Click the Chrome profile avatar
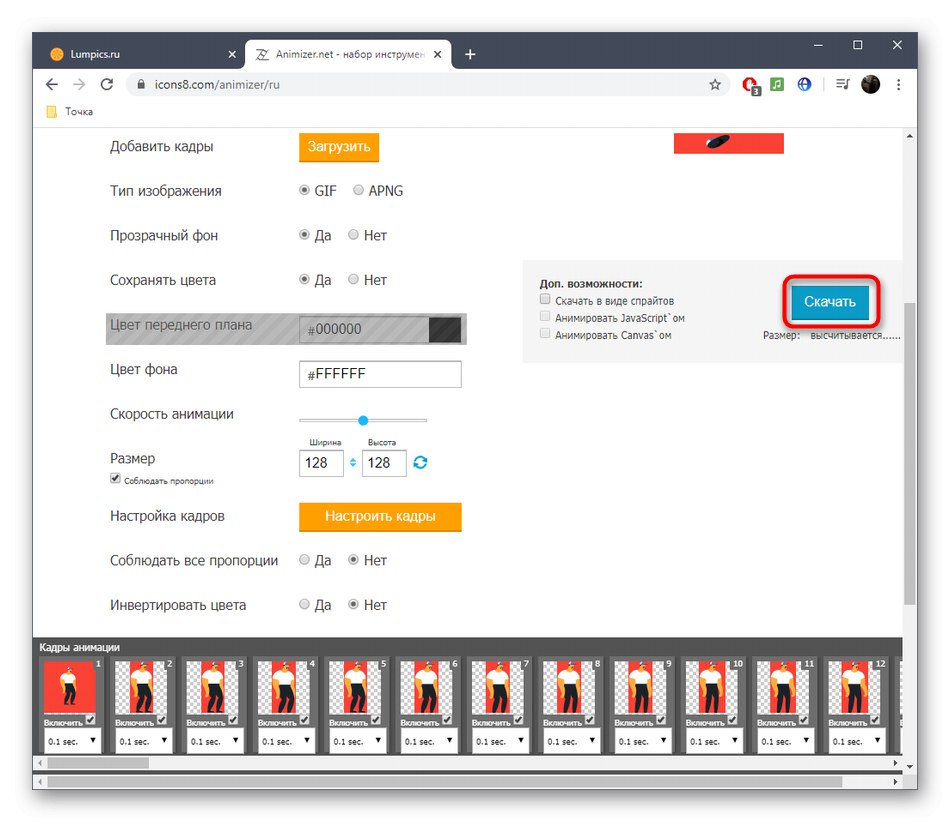The width and height of the screenshot is (950, 822). (x=869, y=84)
